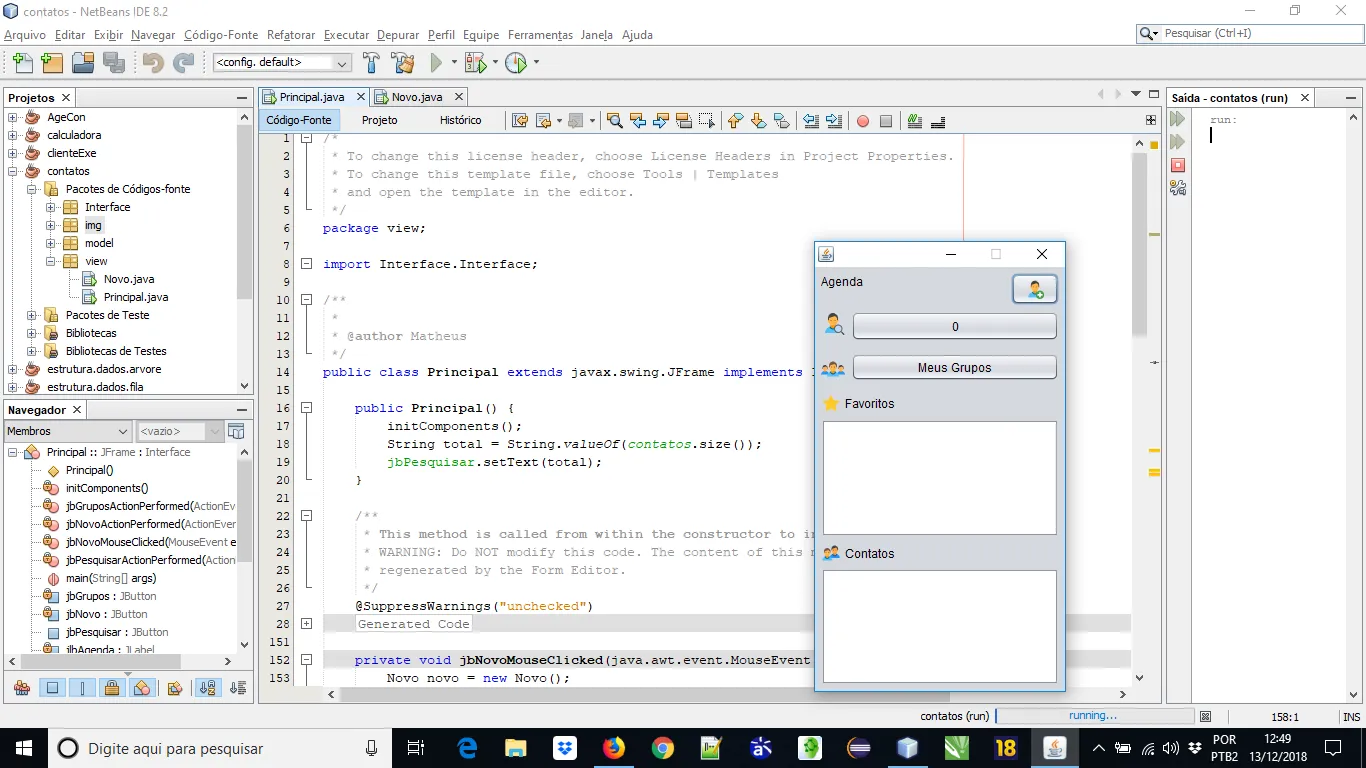The height and width of the screenshot is (768, 1366).
Task: Toggle show non-public members lock filter
Action: [x=112, y=688]
